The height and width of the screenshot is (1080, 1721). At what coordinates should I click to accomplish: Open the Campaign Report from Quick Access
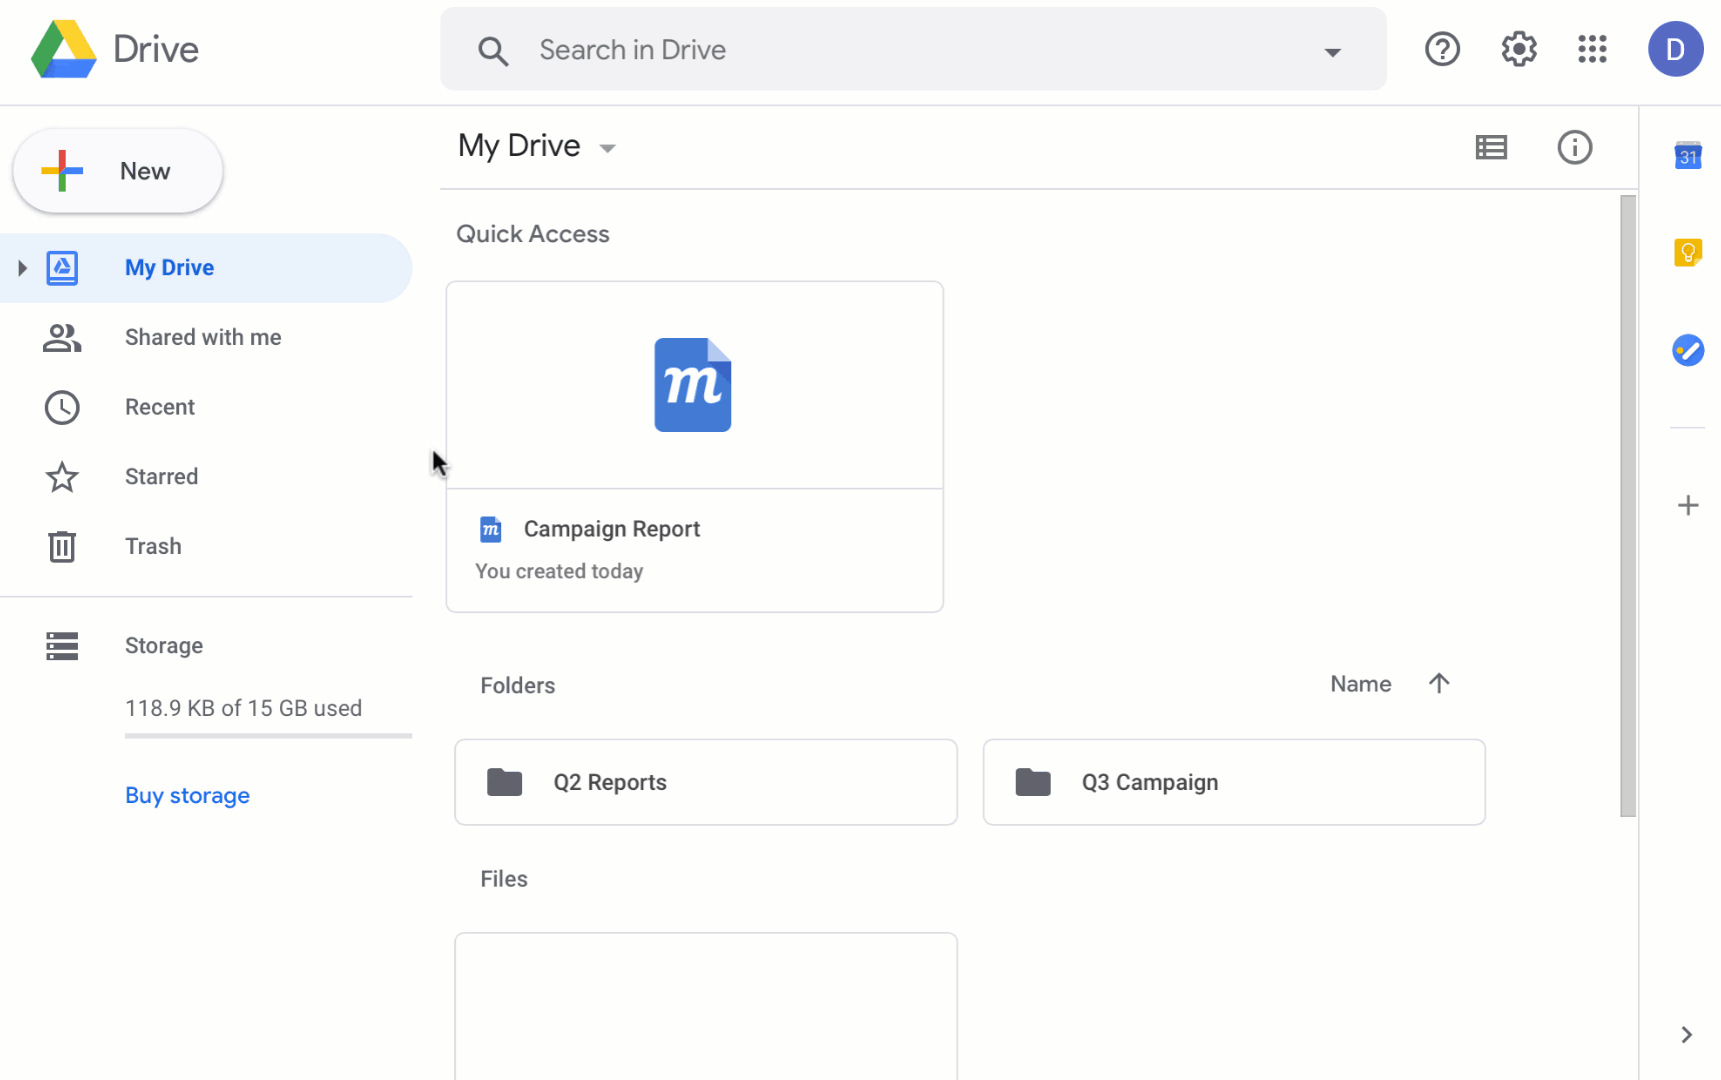click(x=694, y=446)
